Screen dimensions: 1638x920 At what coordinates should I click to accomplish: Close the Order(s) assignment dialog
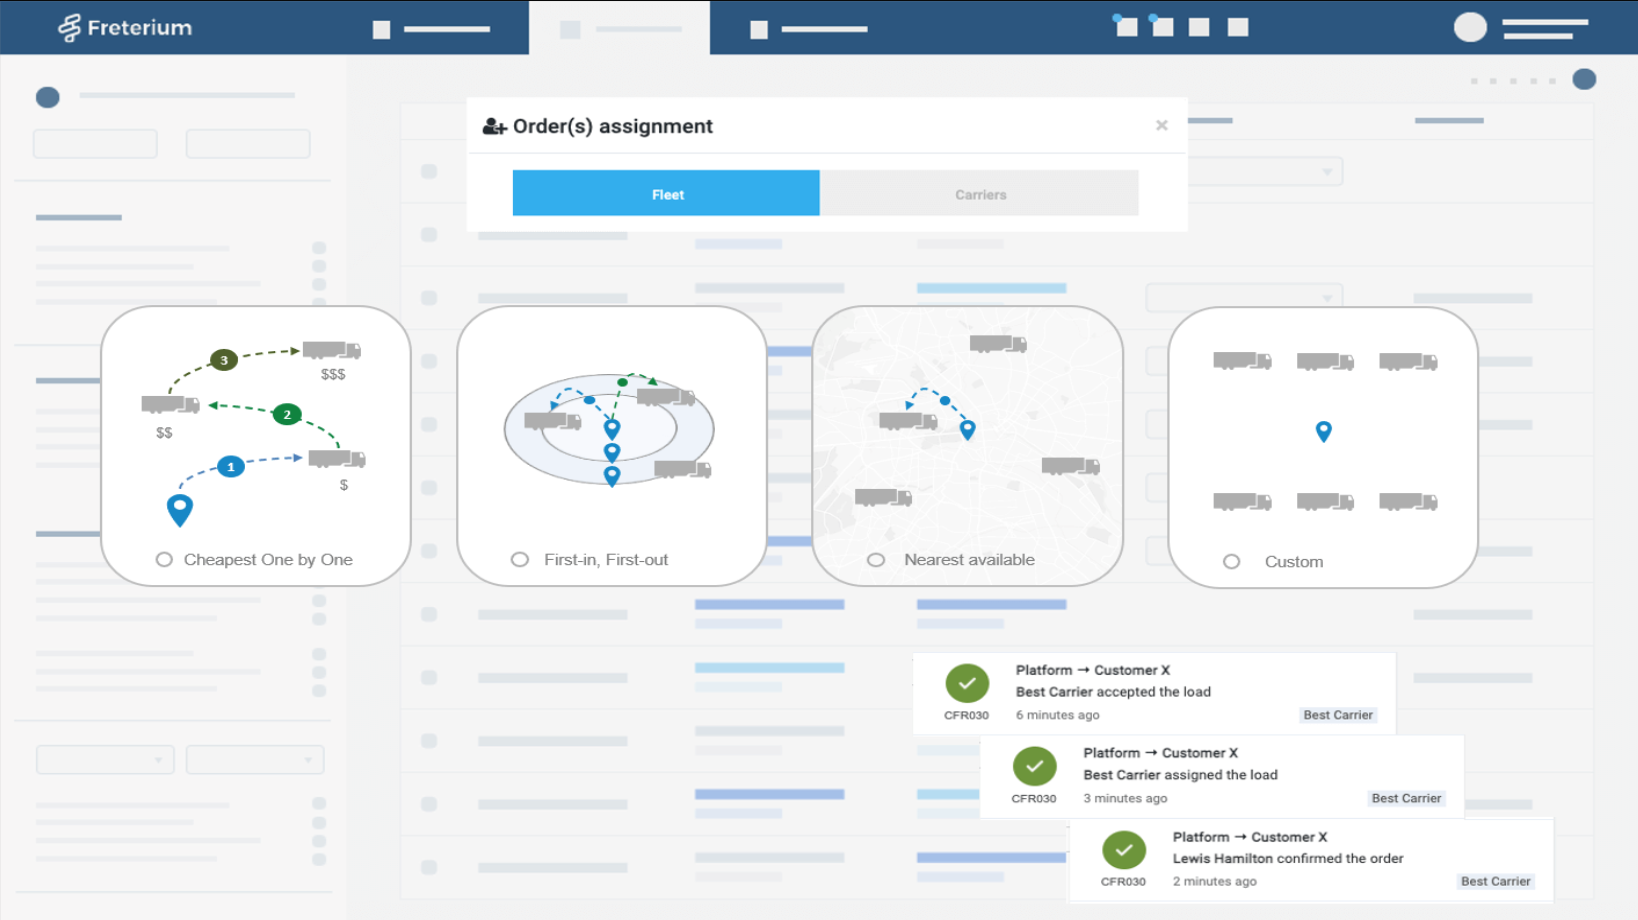[x=1161, y=126]
